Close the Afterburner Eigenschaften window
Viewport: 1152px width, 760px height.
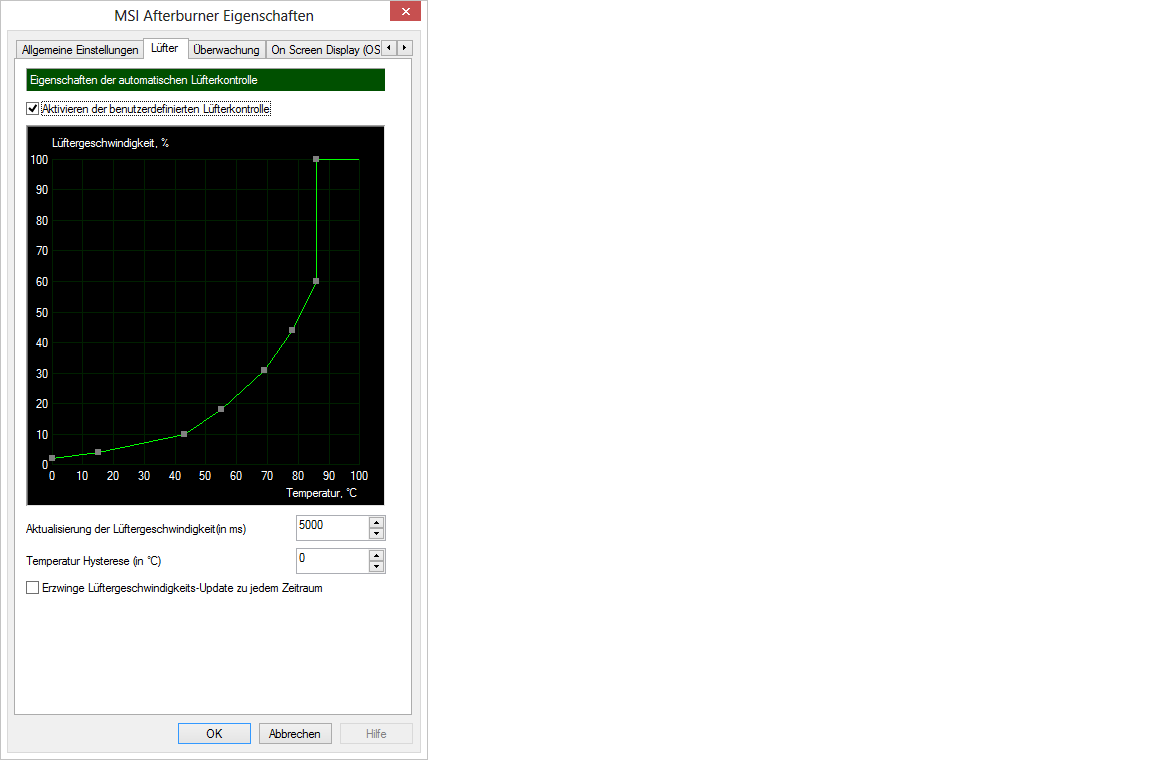click(406, 12)
